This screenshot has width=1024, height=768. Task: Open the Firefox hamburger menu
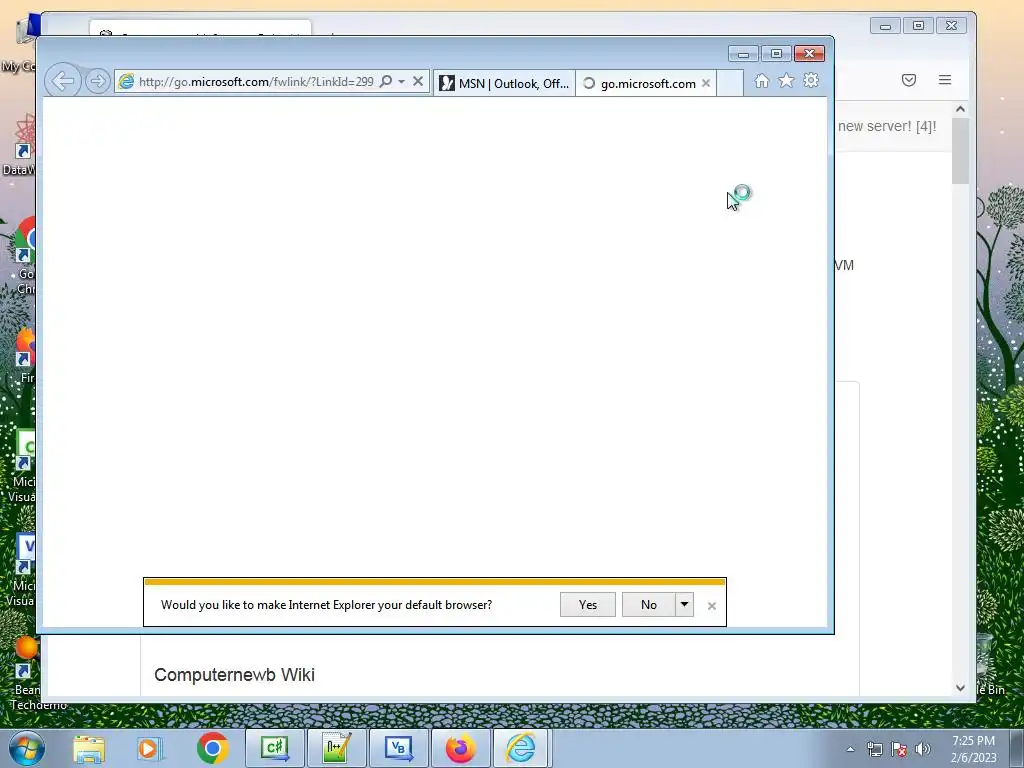click(x=945, y=80)
